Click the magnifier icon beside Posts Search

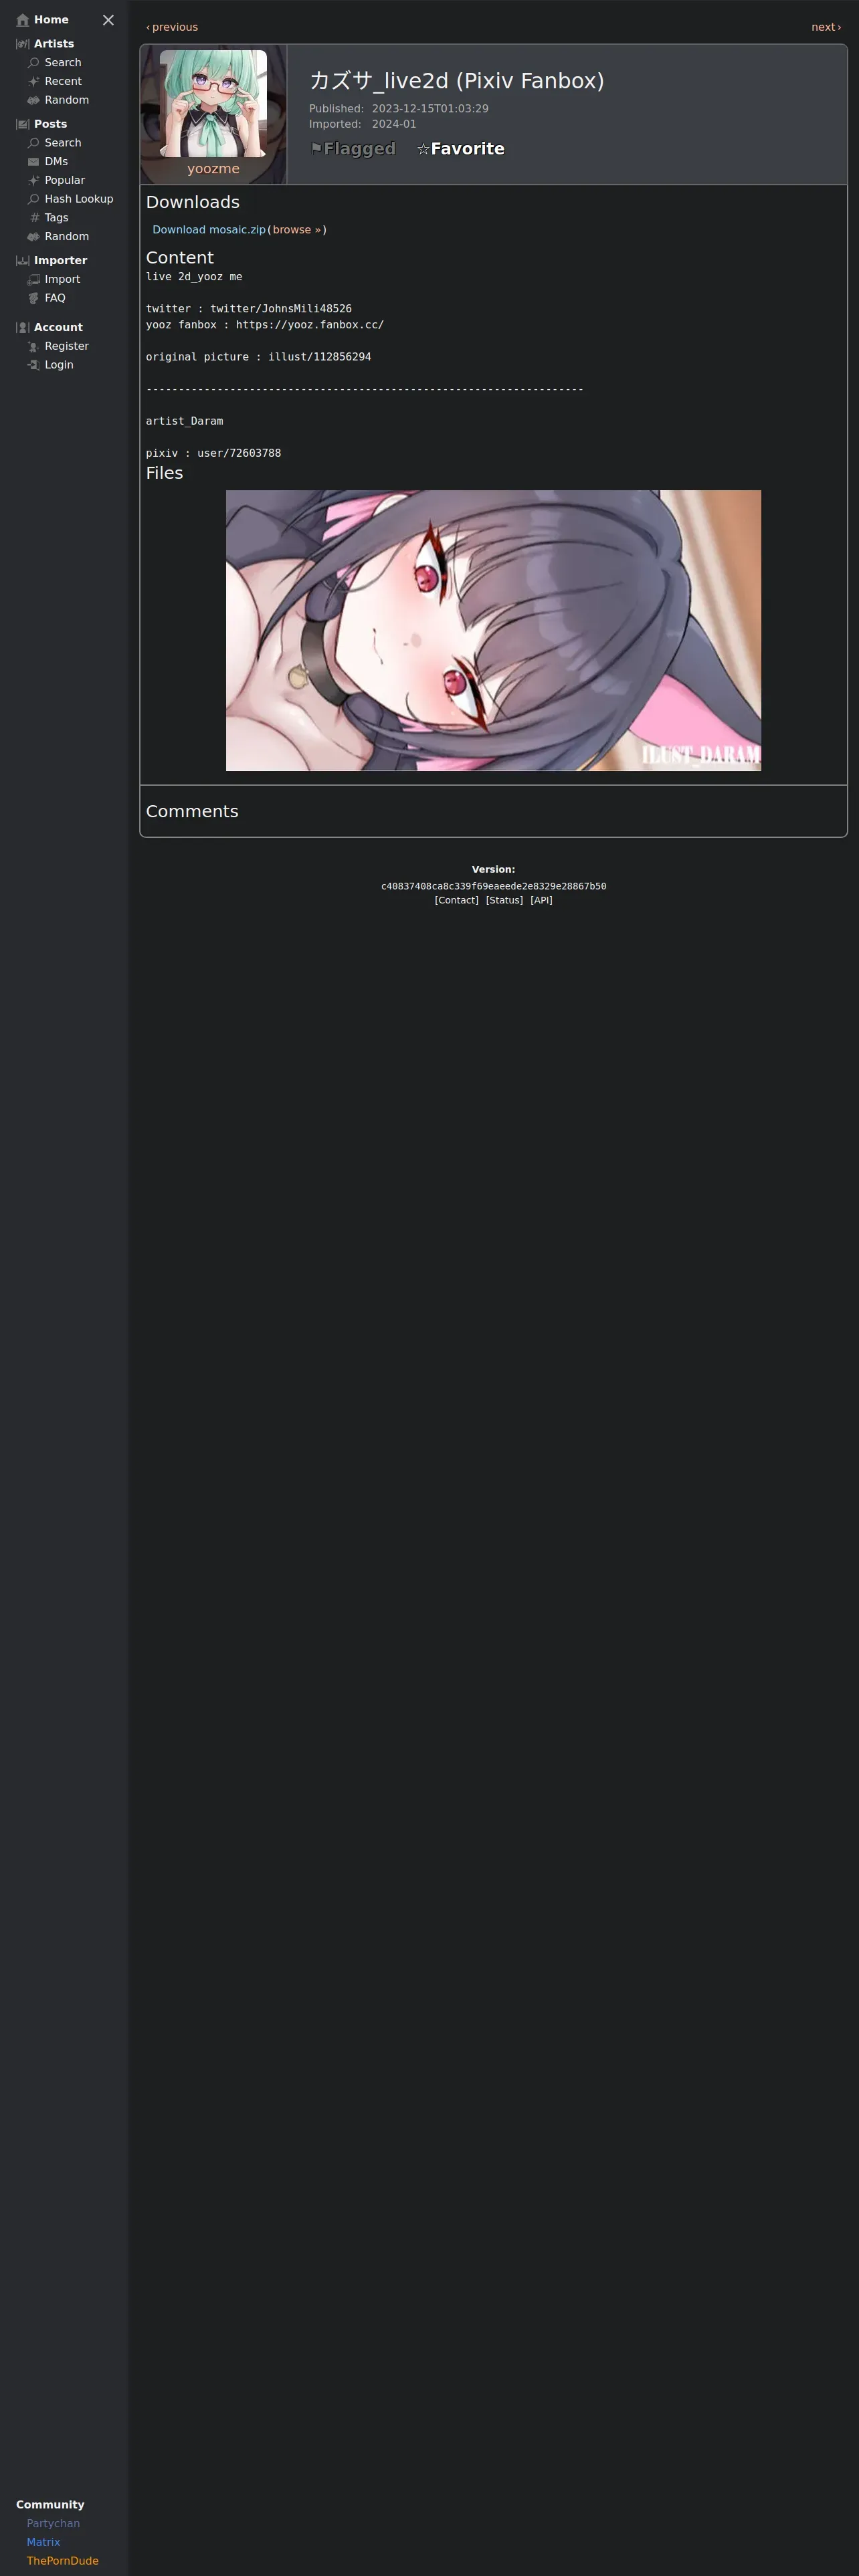(34, 143)
